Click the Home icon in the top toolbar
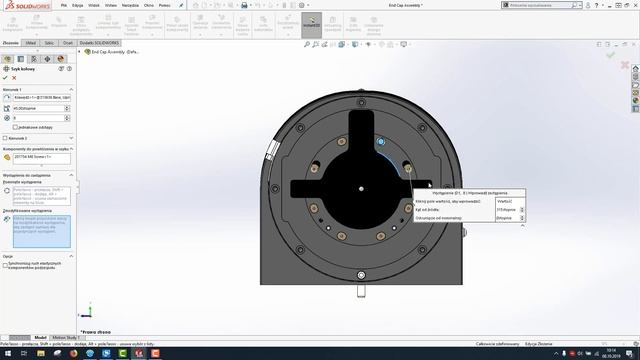Viewport: 640px width, 360px height. 196,5
